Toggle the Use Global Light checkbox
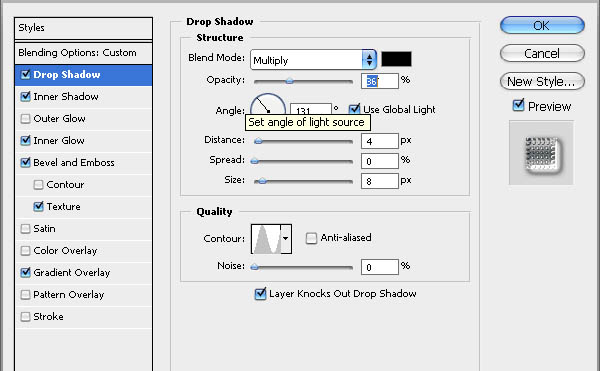Viewport: 600px width, 371px height. (354, 109)
